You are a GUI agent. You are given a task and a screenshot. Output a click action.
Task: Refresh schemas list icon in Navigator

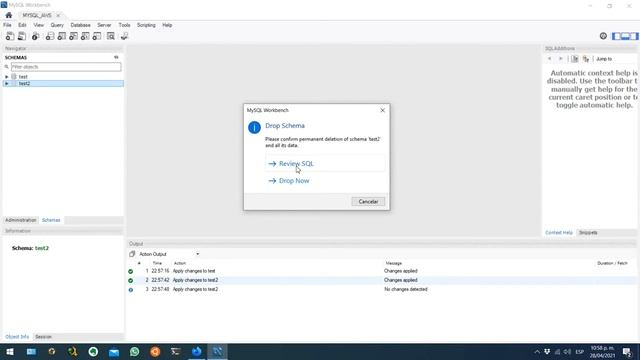click(116, 58)
